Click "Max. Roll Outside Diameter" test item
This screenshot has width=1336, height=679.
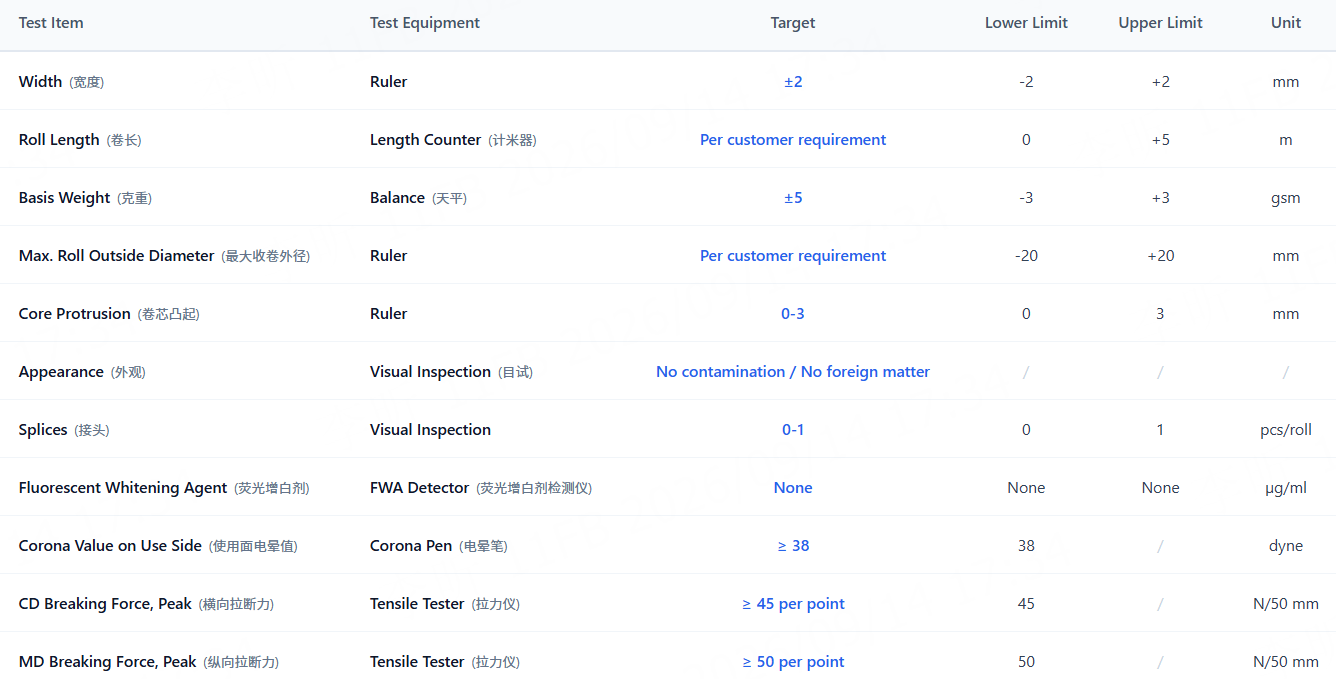click(x=164, y=256)
